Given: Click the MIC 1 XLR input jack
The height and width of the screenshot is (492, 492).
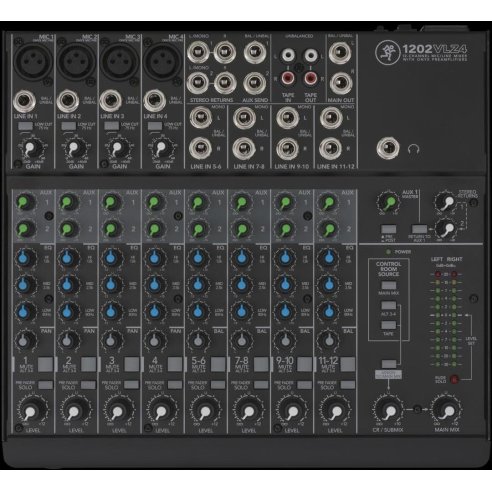Looking at the screenshot, I should 33,62.
